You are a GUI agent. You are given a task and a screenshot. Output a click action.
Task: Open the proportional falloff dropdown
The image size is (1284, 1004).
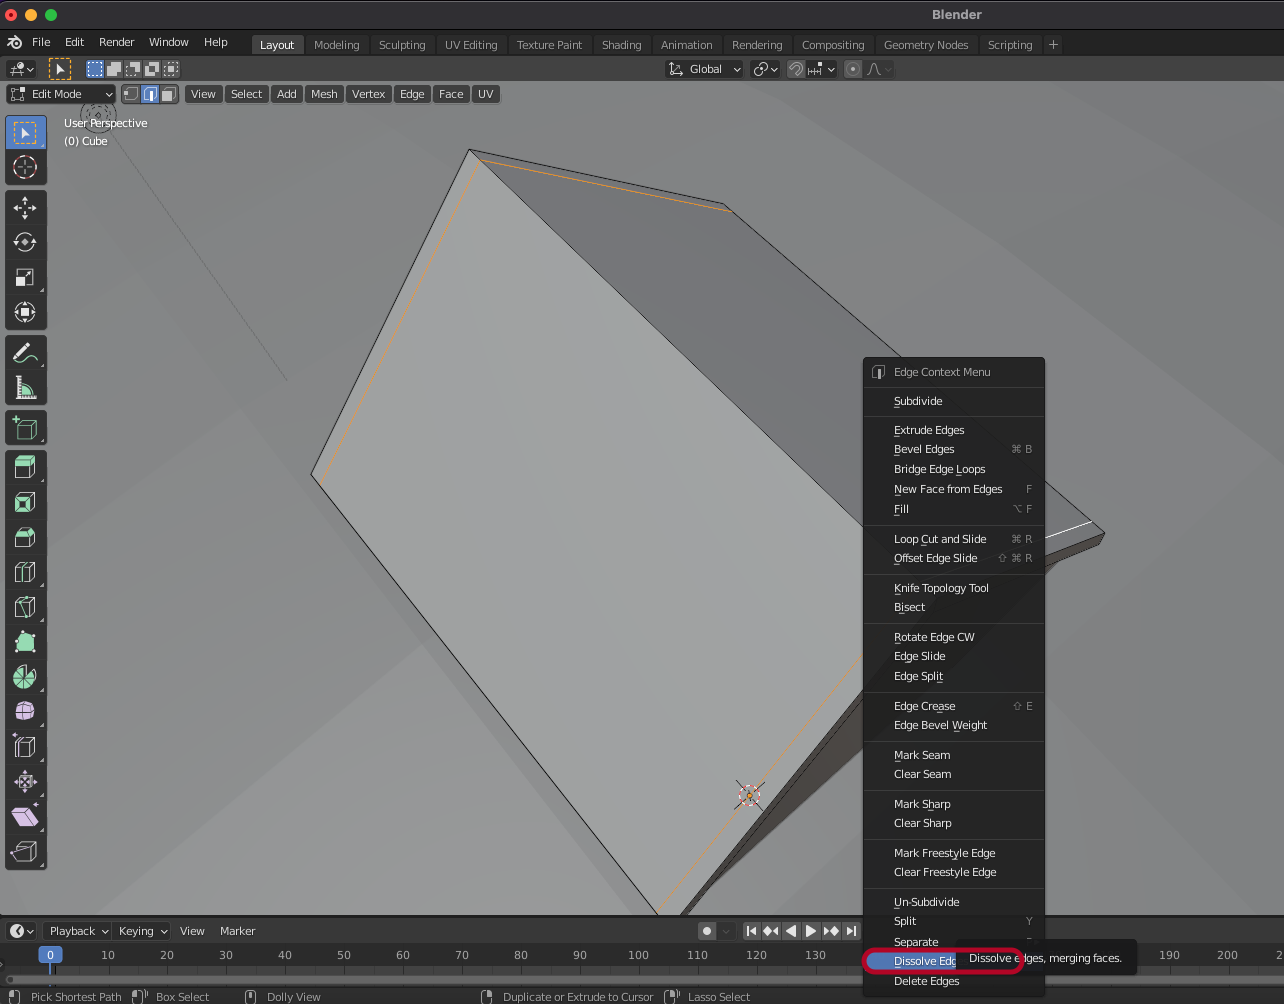(x=879, y=69)
